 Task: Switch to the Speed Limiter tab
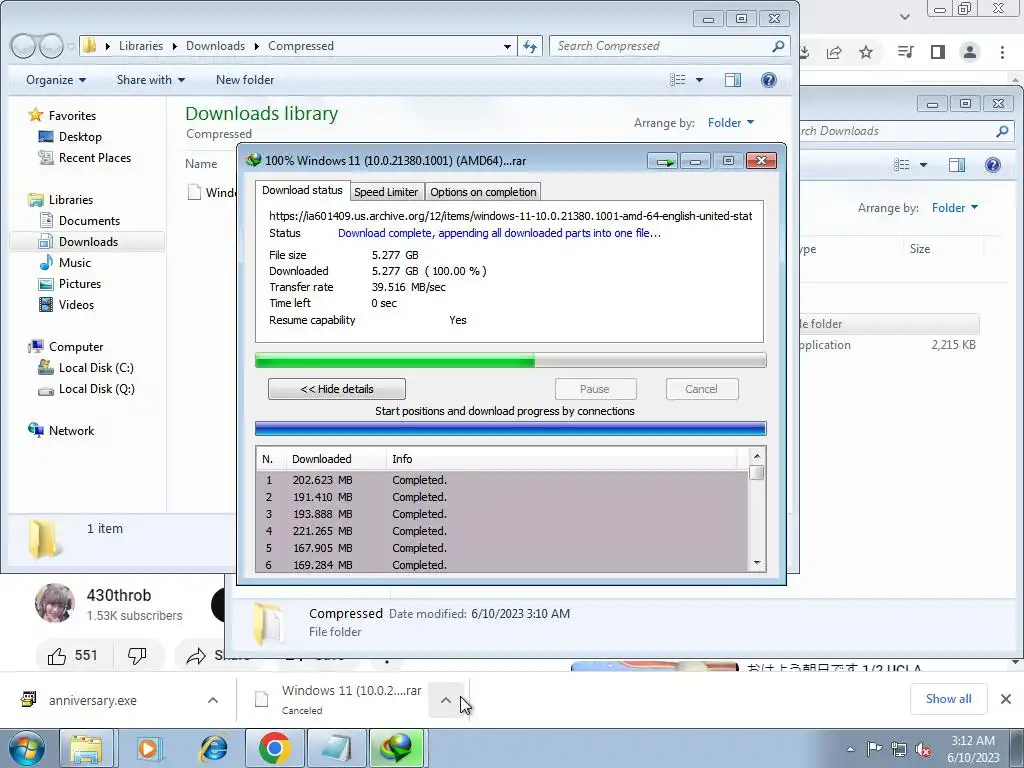[385, 192]
